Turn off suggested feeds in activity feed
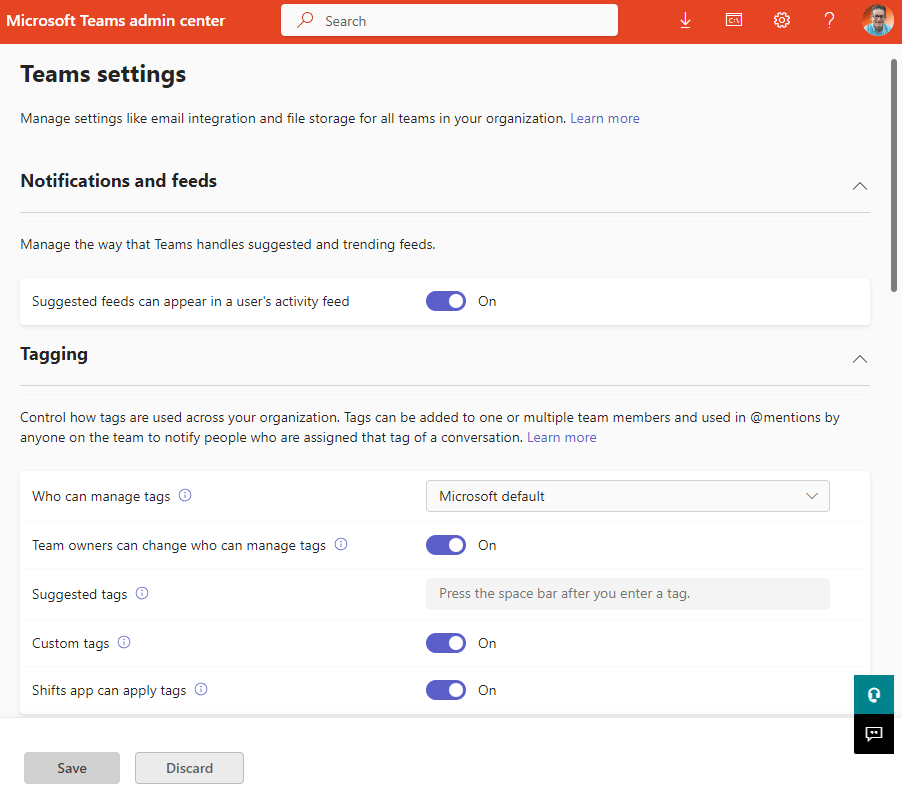902x793 pixels. [445, 301]
